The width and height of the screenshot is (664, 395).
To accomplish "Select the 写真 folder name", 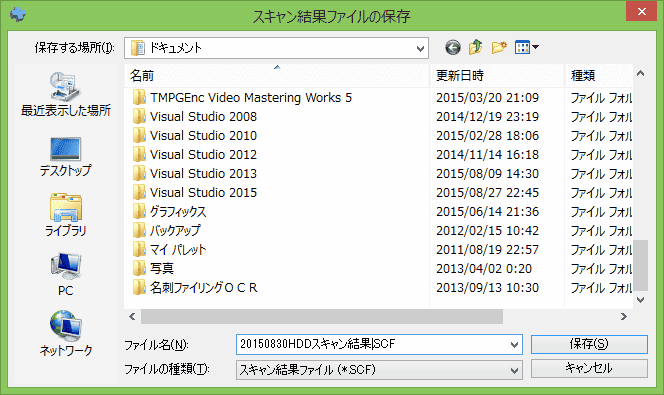I will [162, 269].
